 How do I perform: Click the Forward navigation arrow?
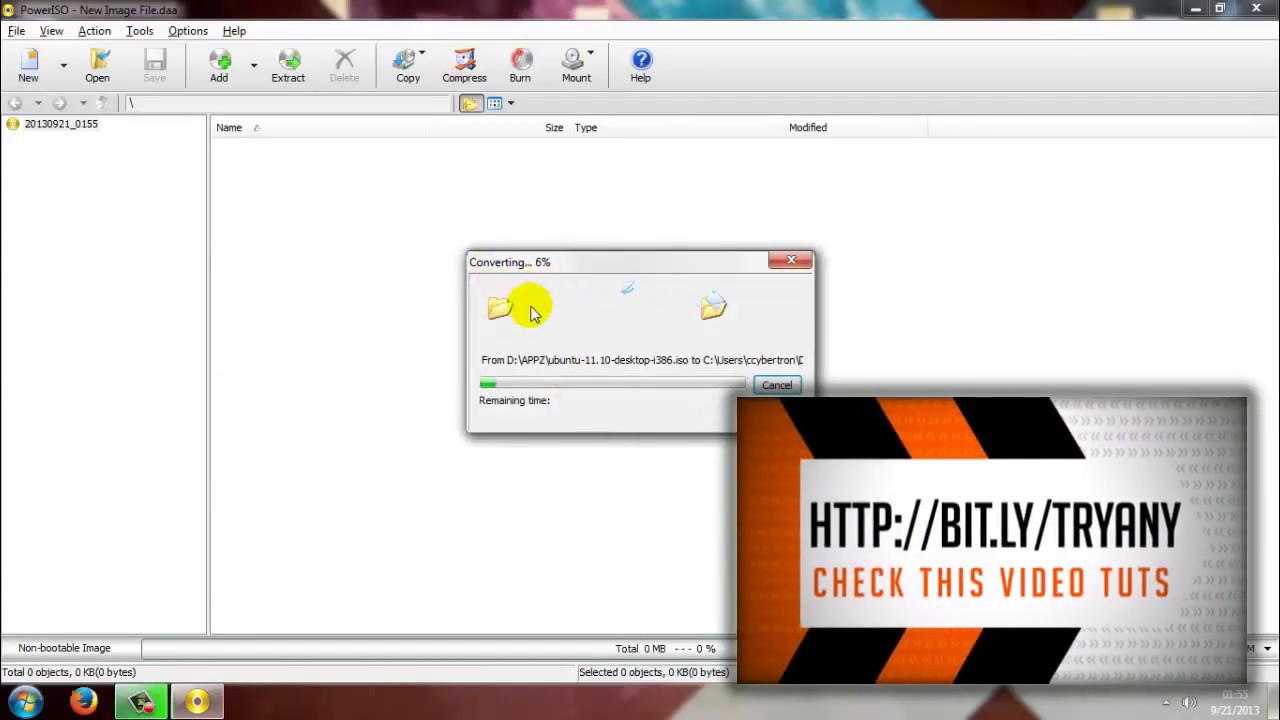pyautogui.click(x=59, y=103)
